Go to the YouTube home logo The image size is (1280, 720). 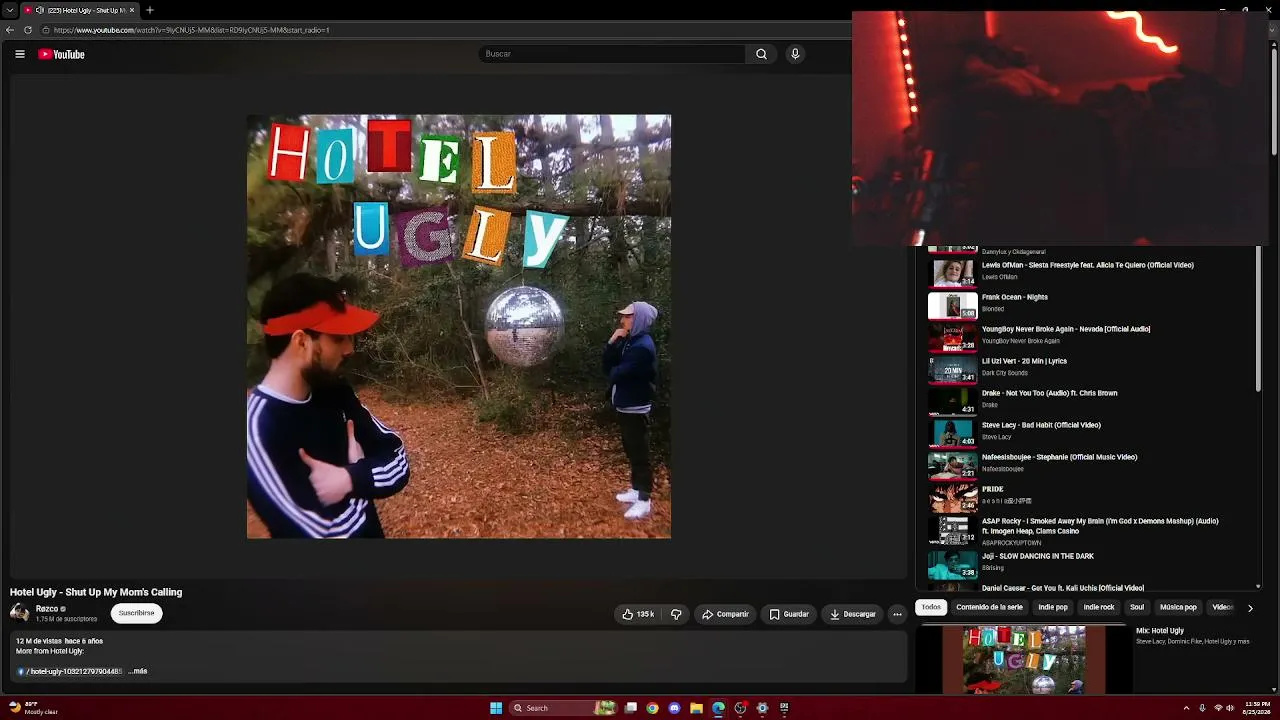[x=61, y=54]
